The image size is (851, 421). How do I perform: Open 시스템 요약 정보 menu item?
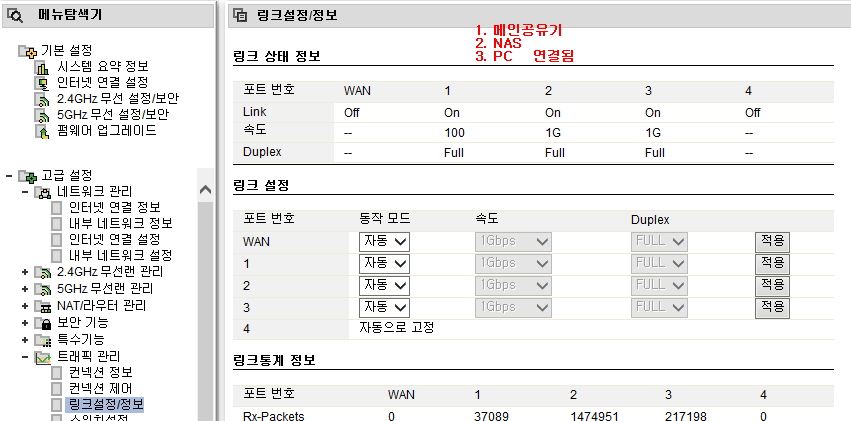[103, 67]
